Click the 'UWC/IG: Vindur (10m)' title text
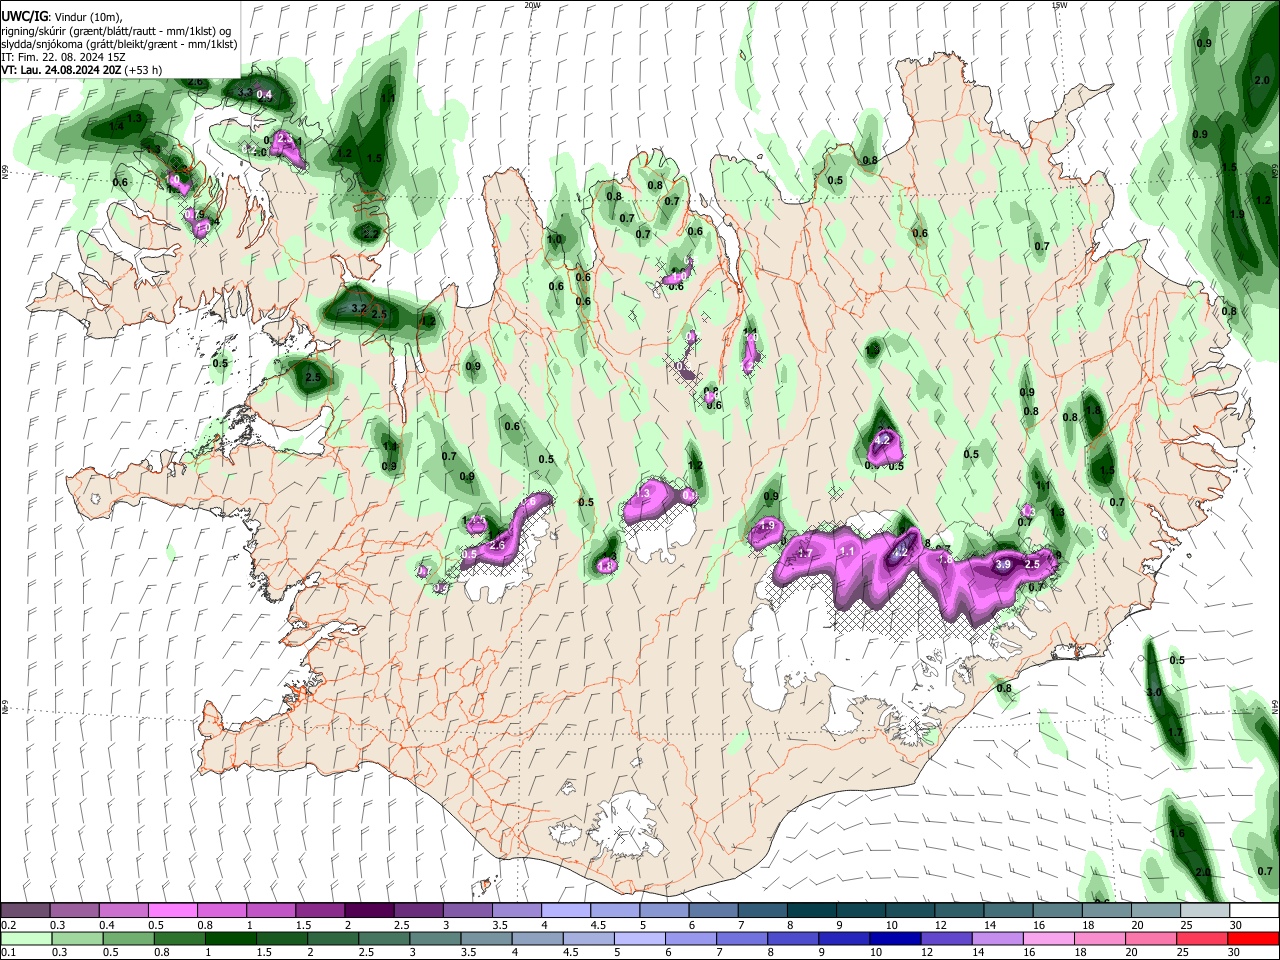 point(61,18)
